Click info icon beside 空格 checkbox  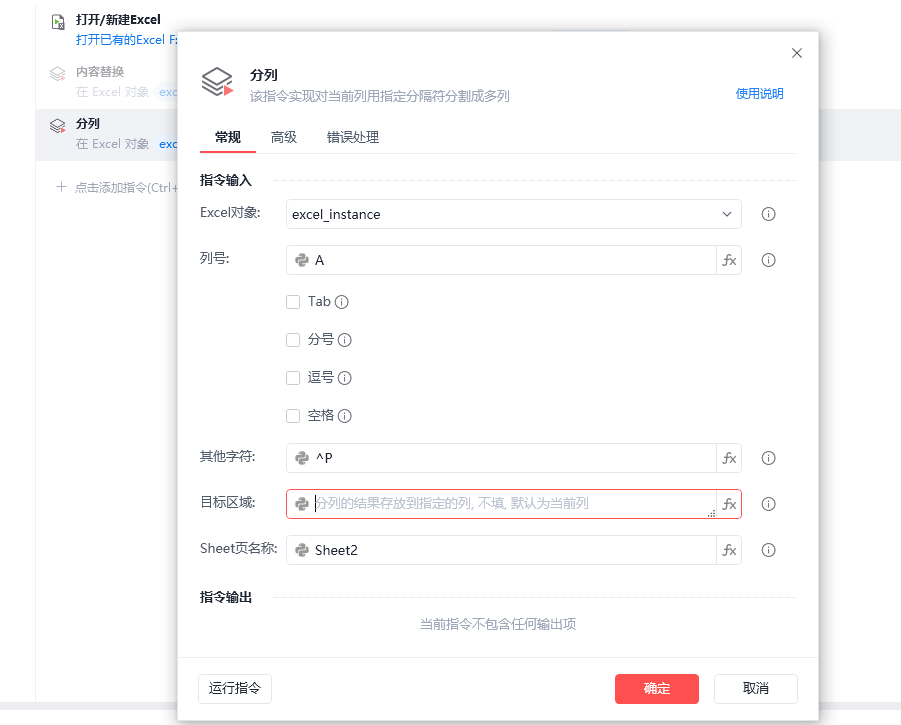click(344, 416)
